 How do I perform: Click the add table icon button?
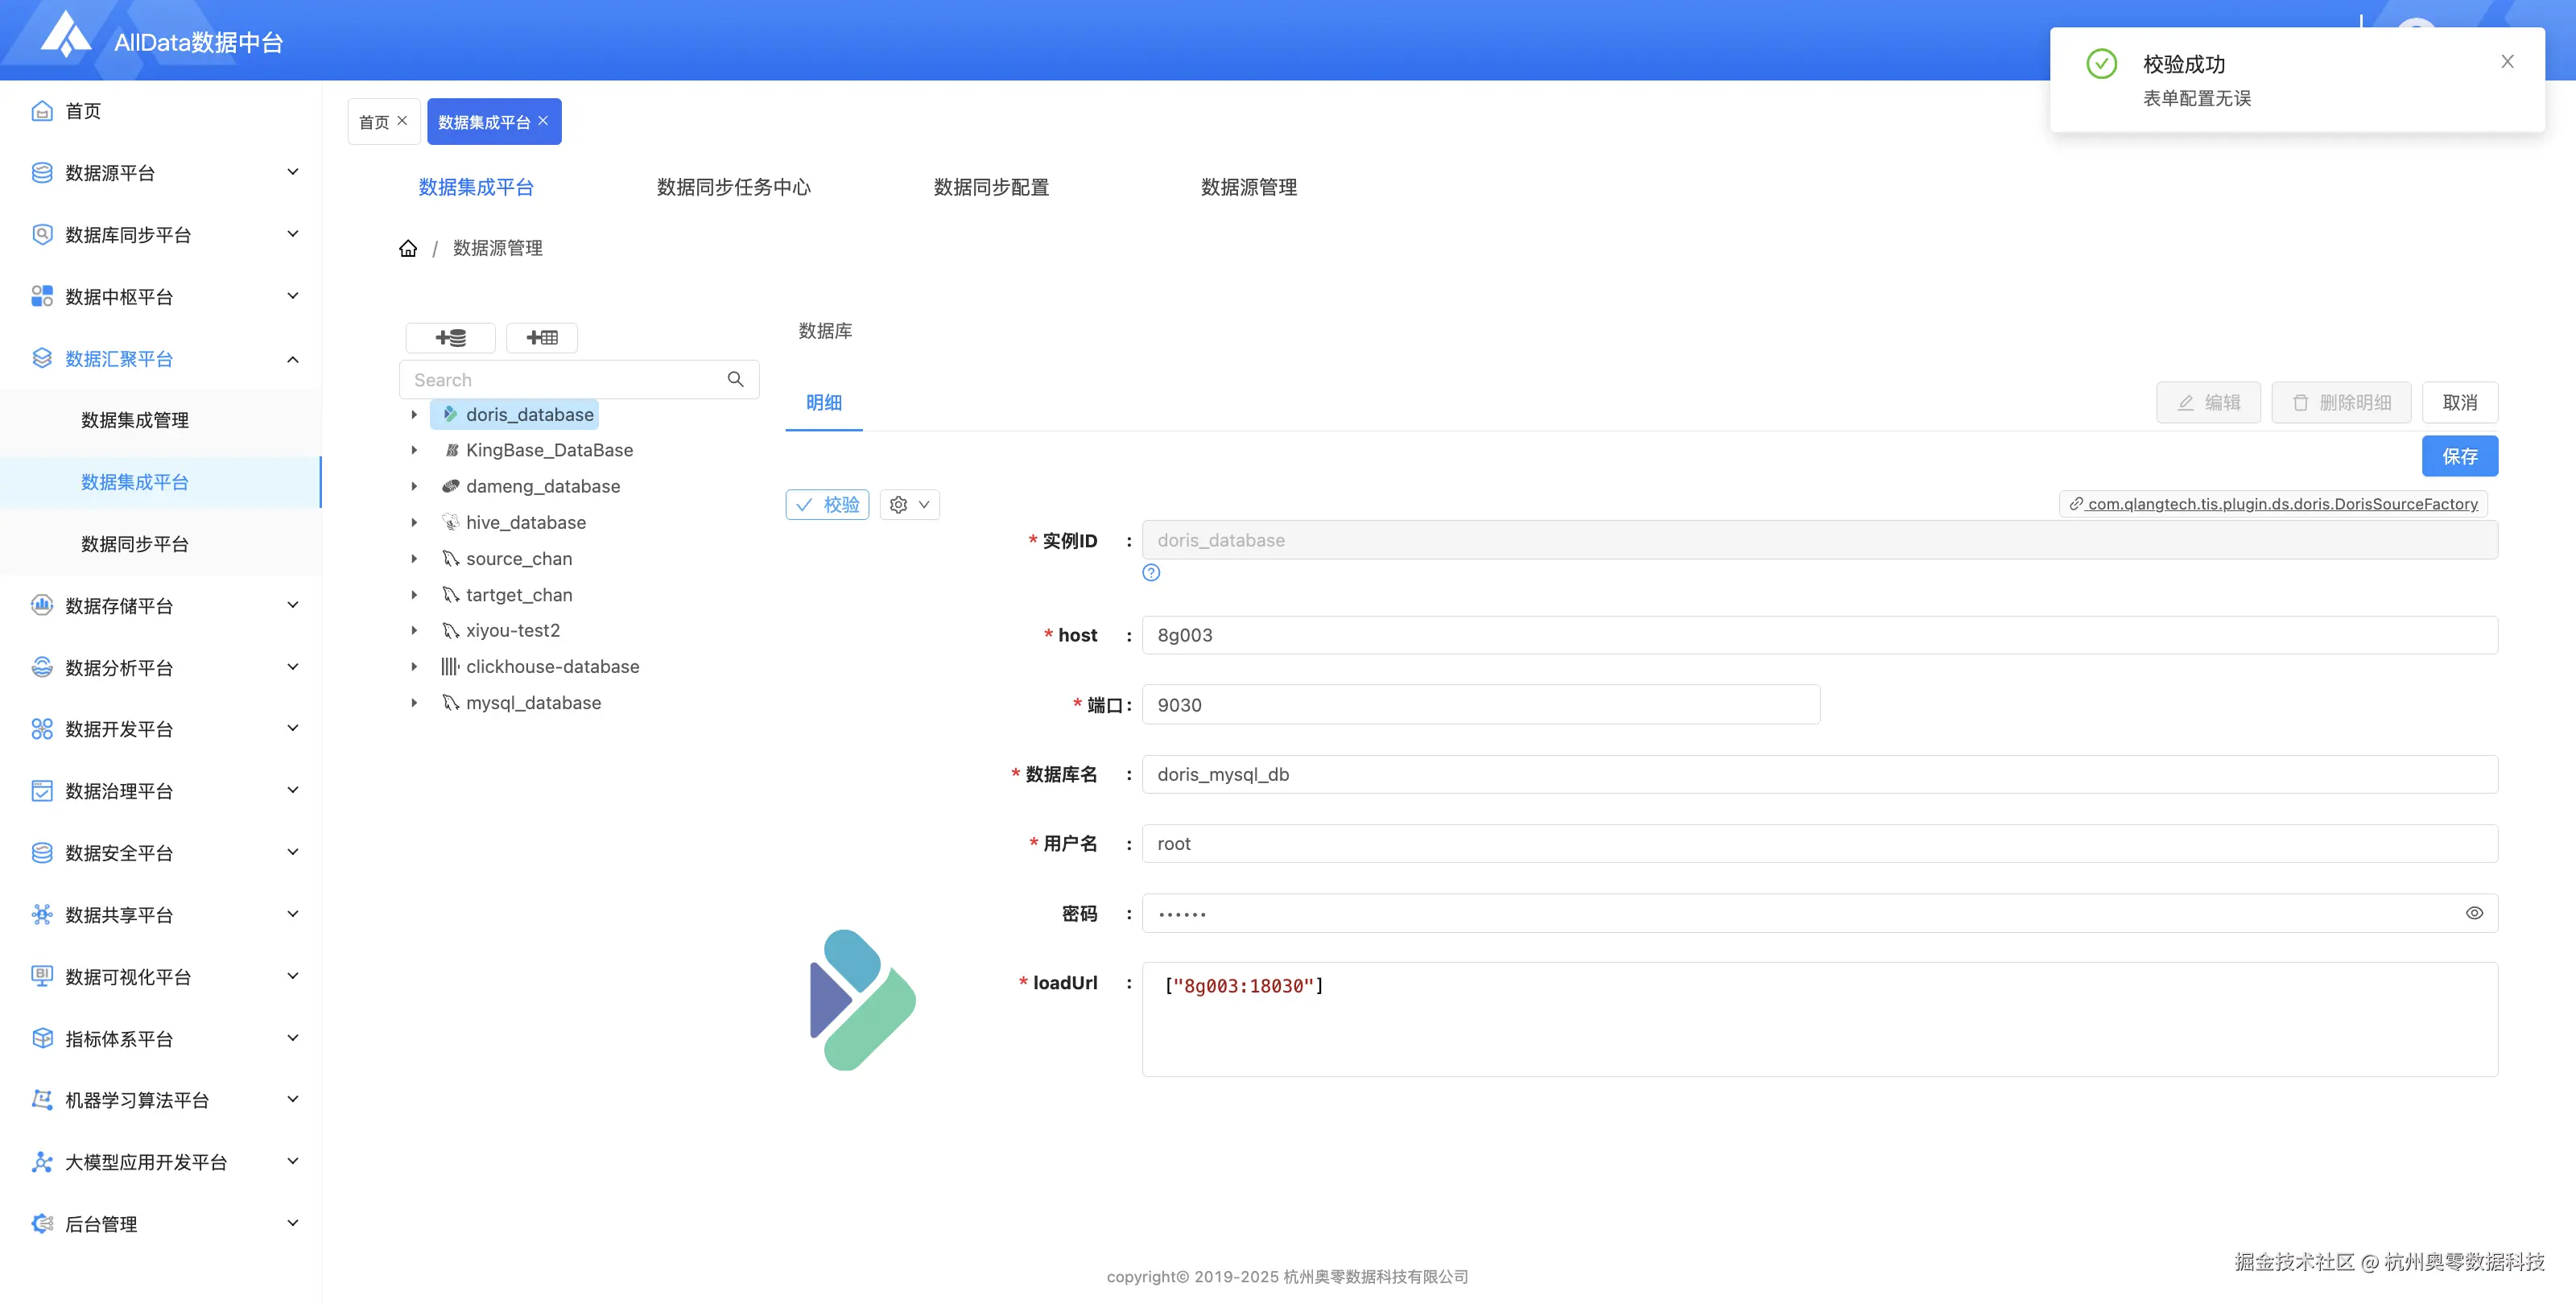click(x=542, y=338)
